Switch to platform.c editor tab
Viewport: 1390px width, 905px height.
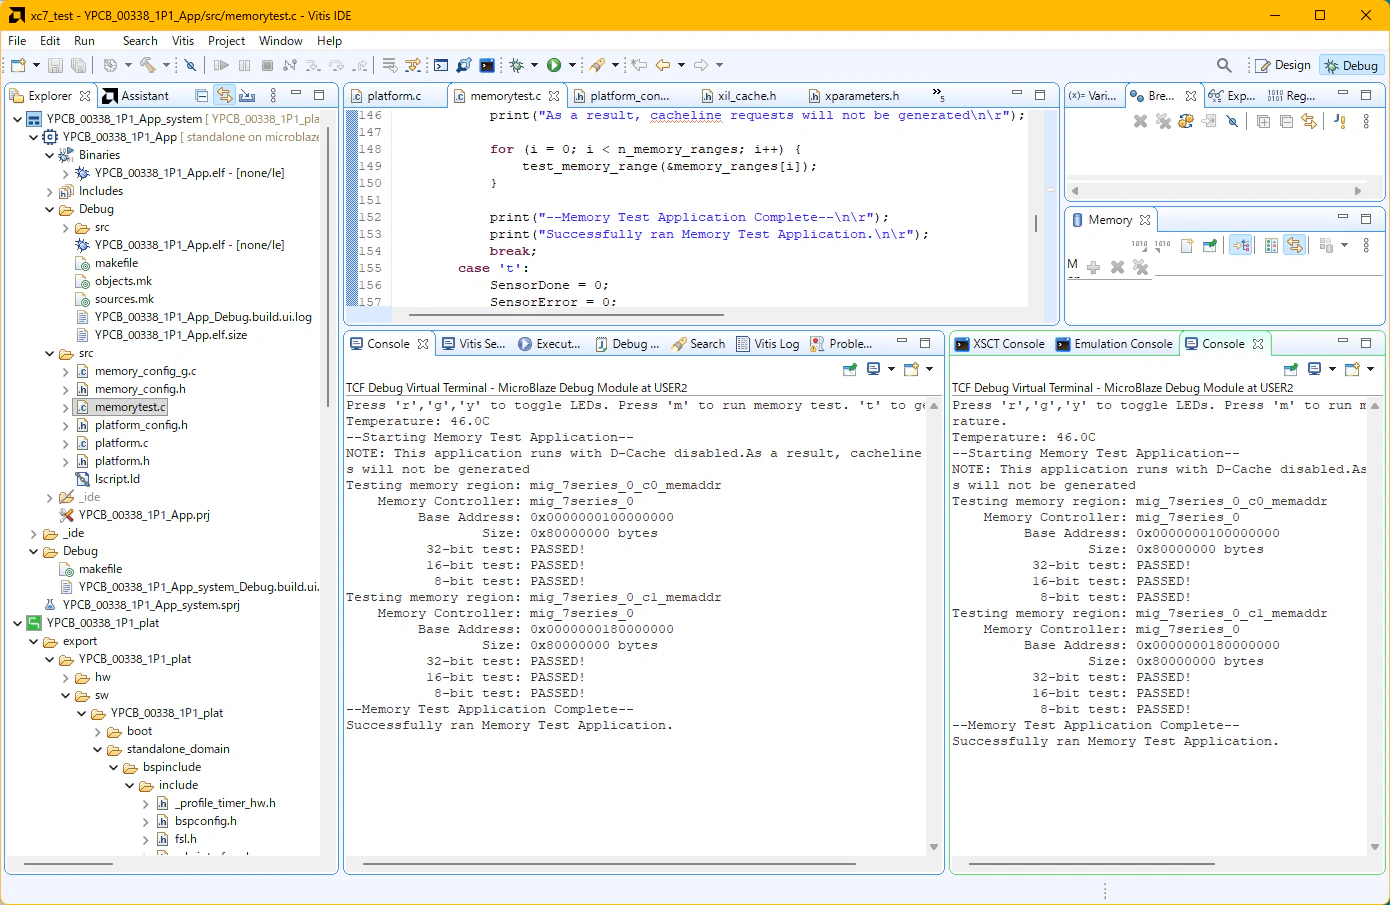point(393,96)
